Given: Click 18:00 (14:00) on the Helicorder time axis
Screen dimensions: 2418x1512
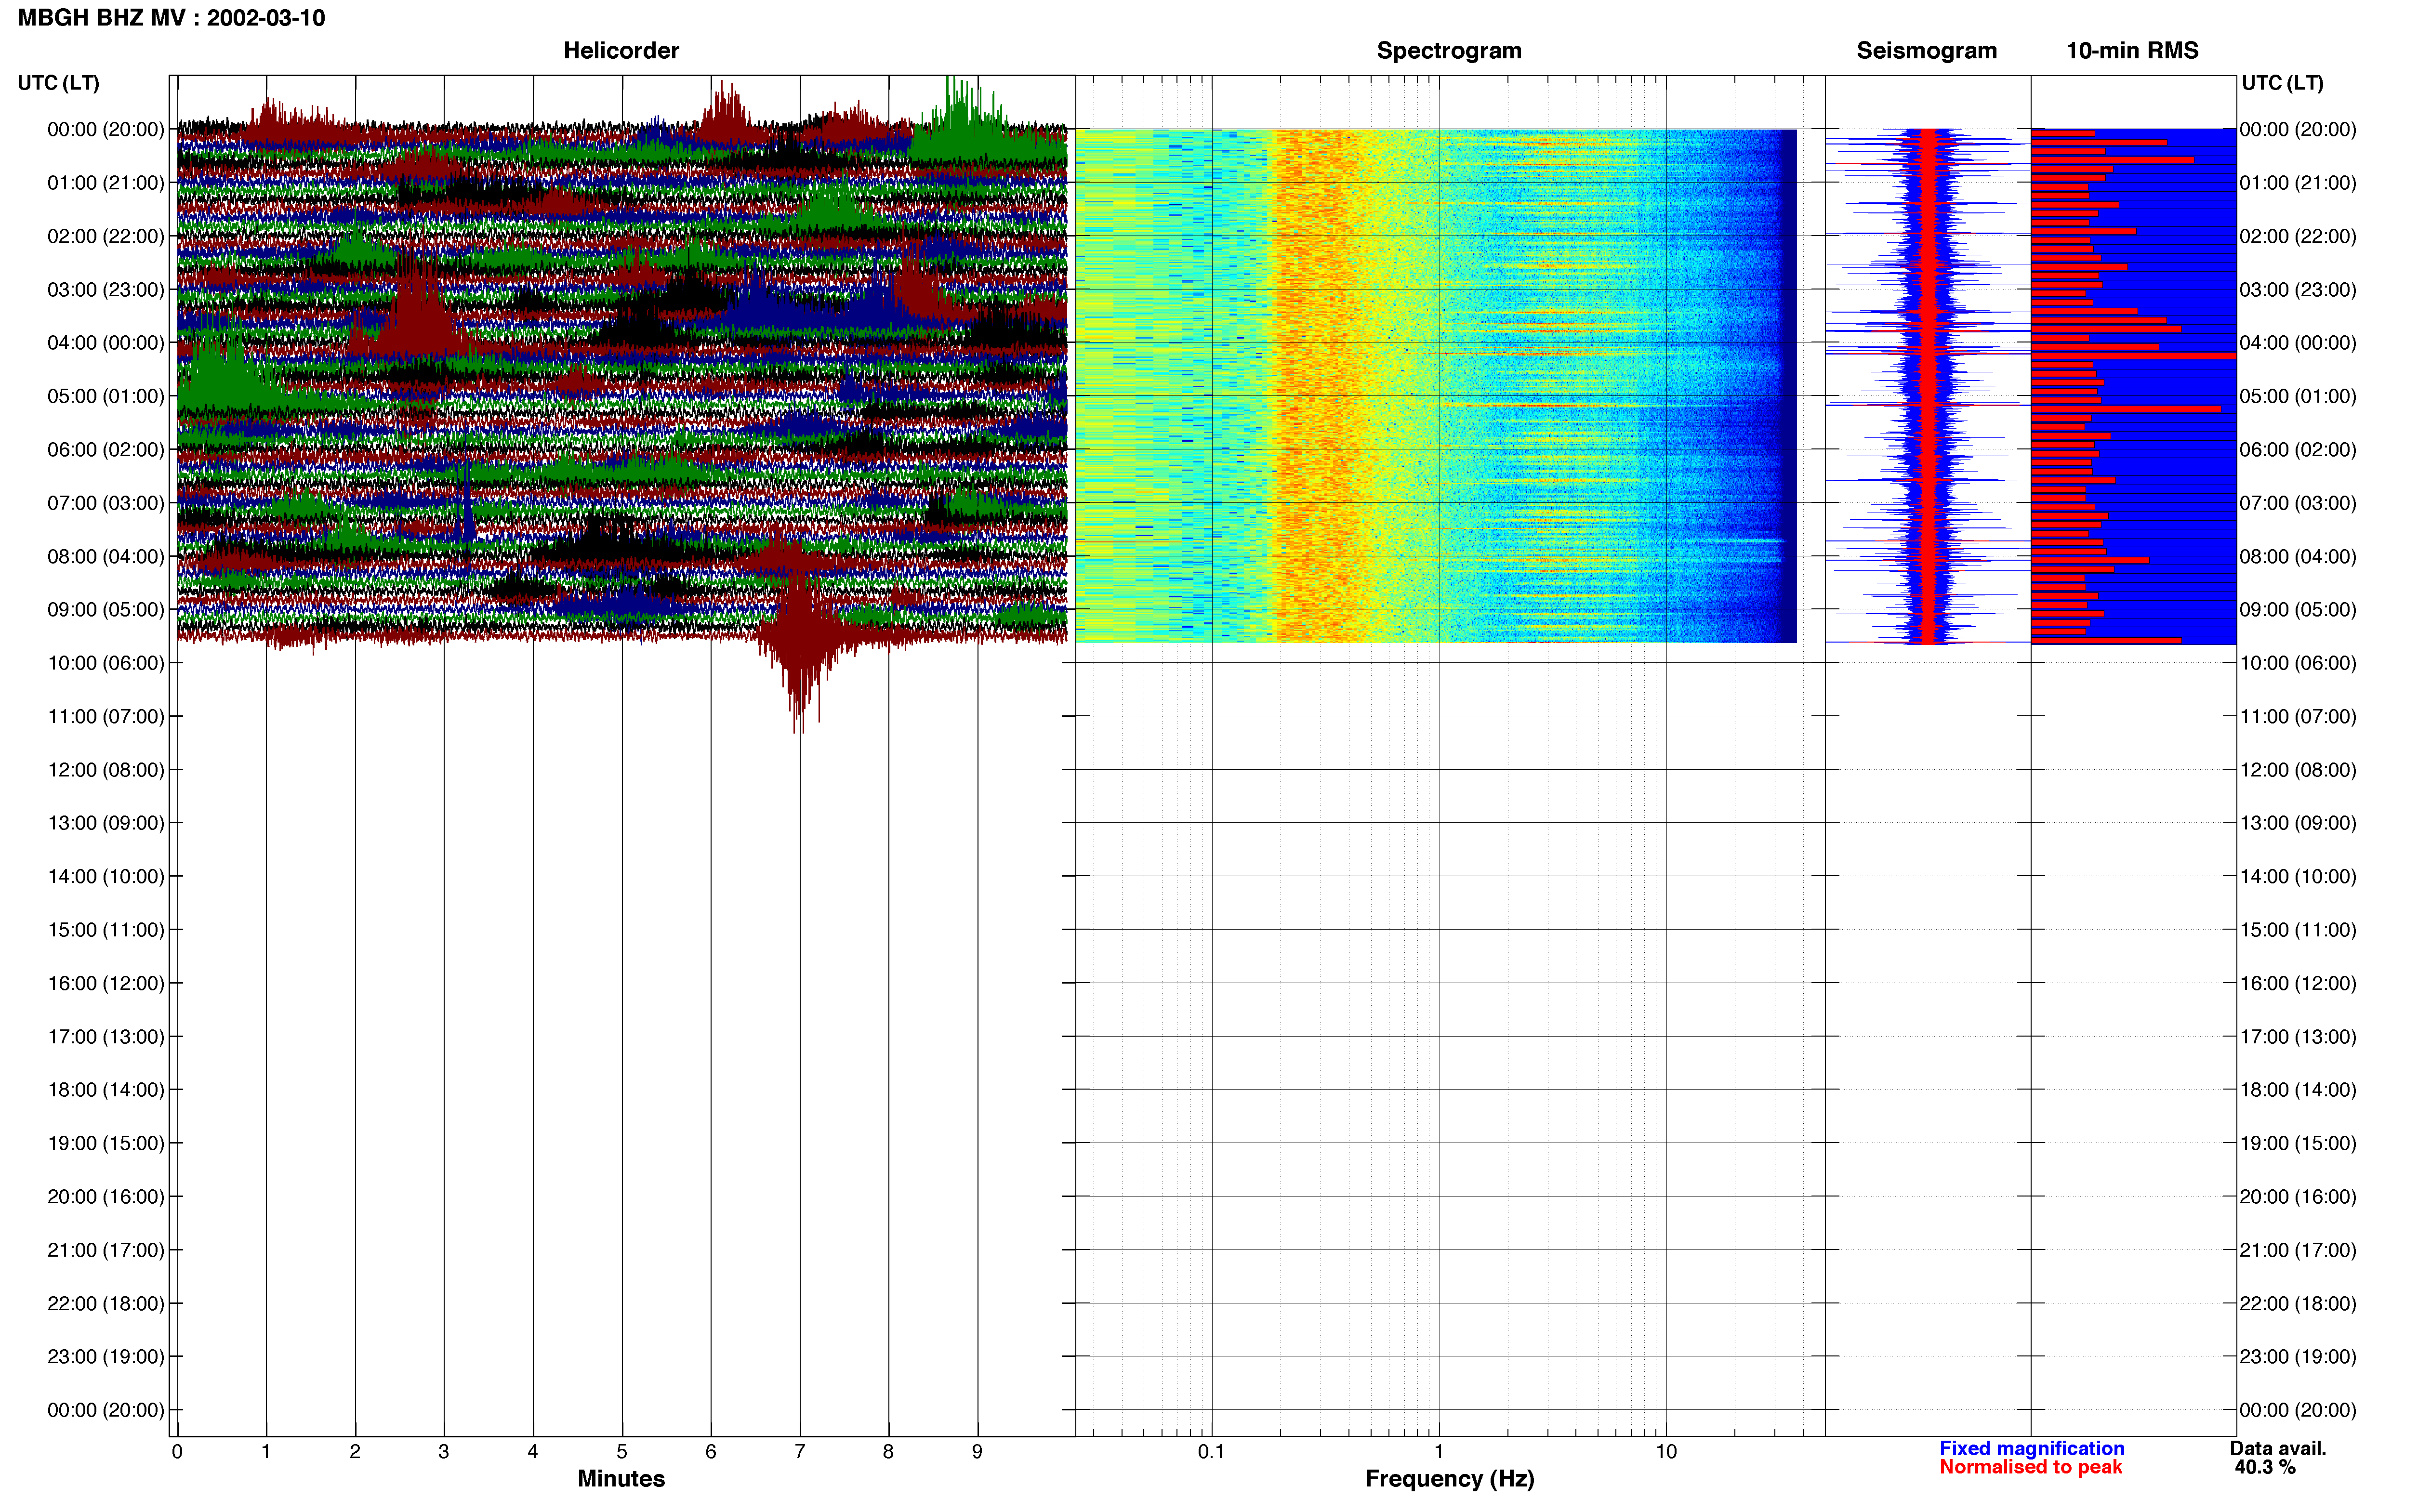Looking at the screenshot, I should (x=106, y=1090).
